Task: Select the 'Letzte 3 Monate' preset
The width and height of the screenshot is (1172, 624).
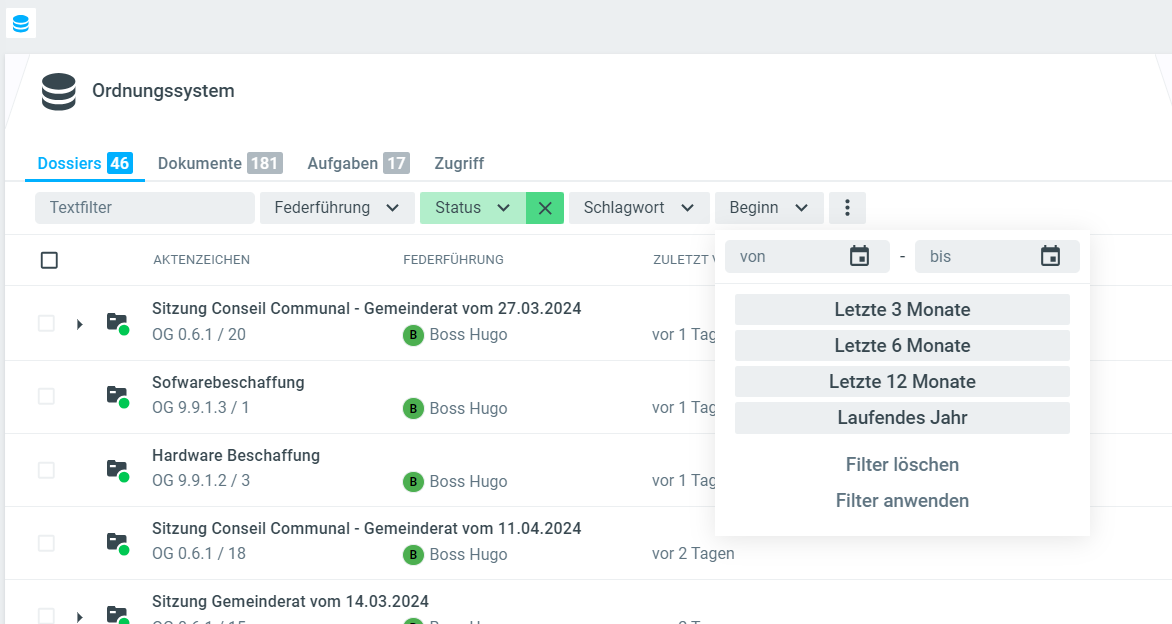Action: pyautogui.click(x=902, y=310)
